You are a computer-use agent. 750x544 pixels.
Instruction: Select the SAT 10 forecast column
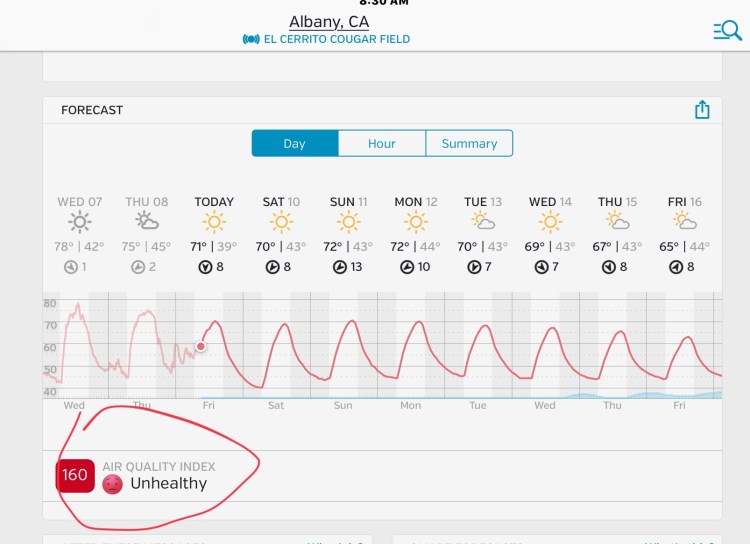281,235
